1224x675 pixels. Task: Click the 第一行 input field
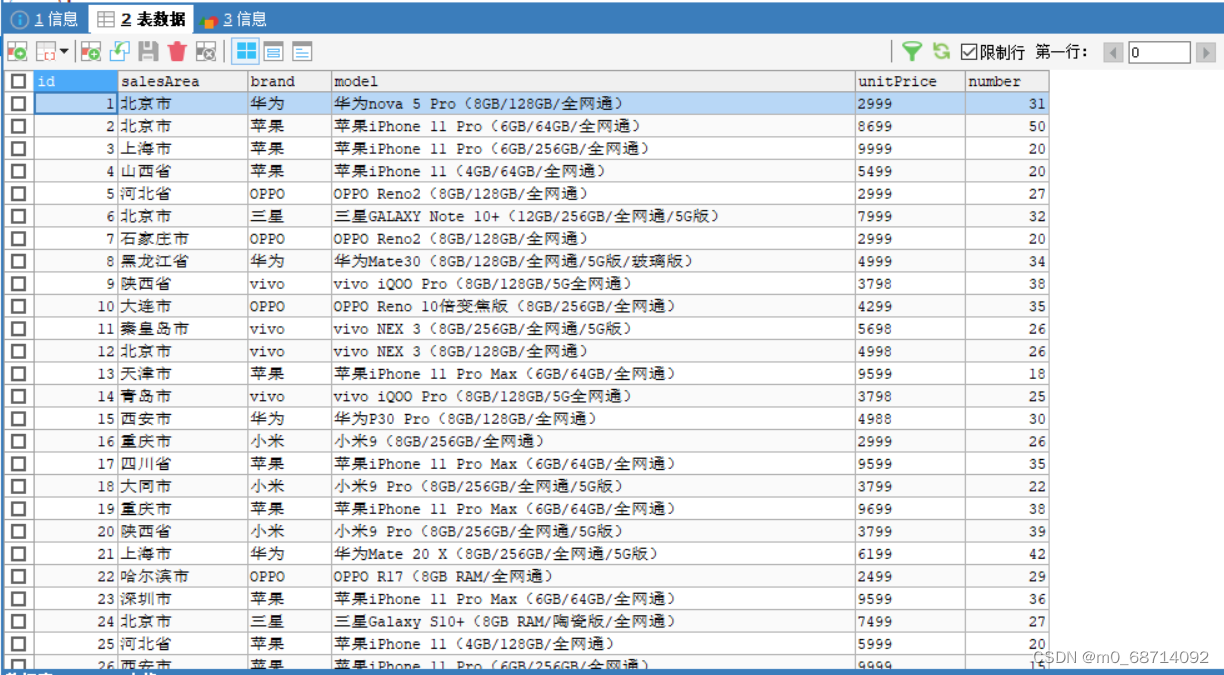(x=1159, y=52)
